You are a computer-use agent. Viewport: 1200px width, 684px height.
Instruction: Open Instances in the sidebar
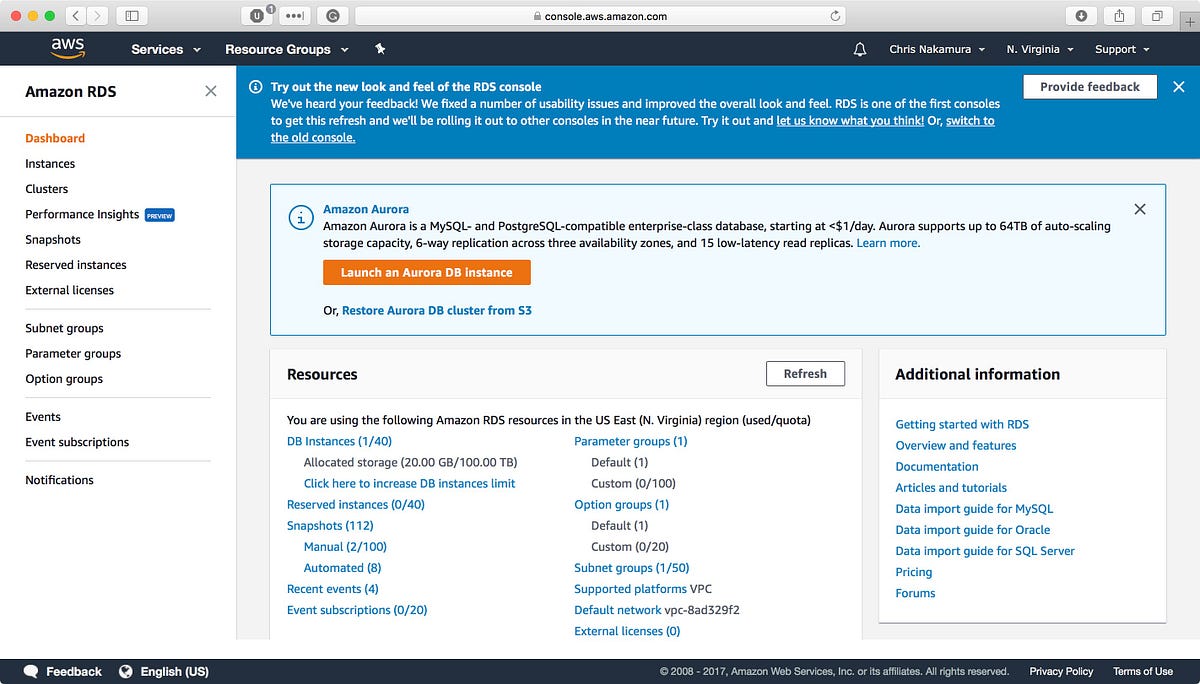[50, 164]
